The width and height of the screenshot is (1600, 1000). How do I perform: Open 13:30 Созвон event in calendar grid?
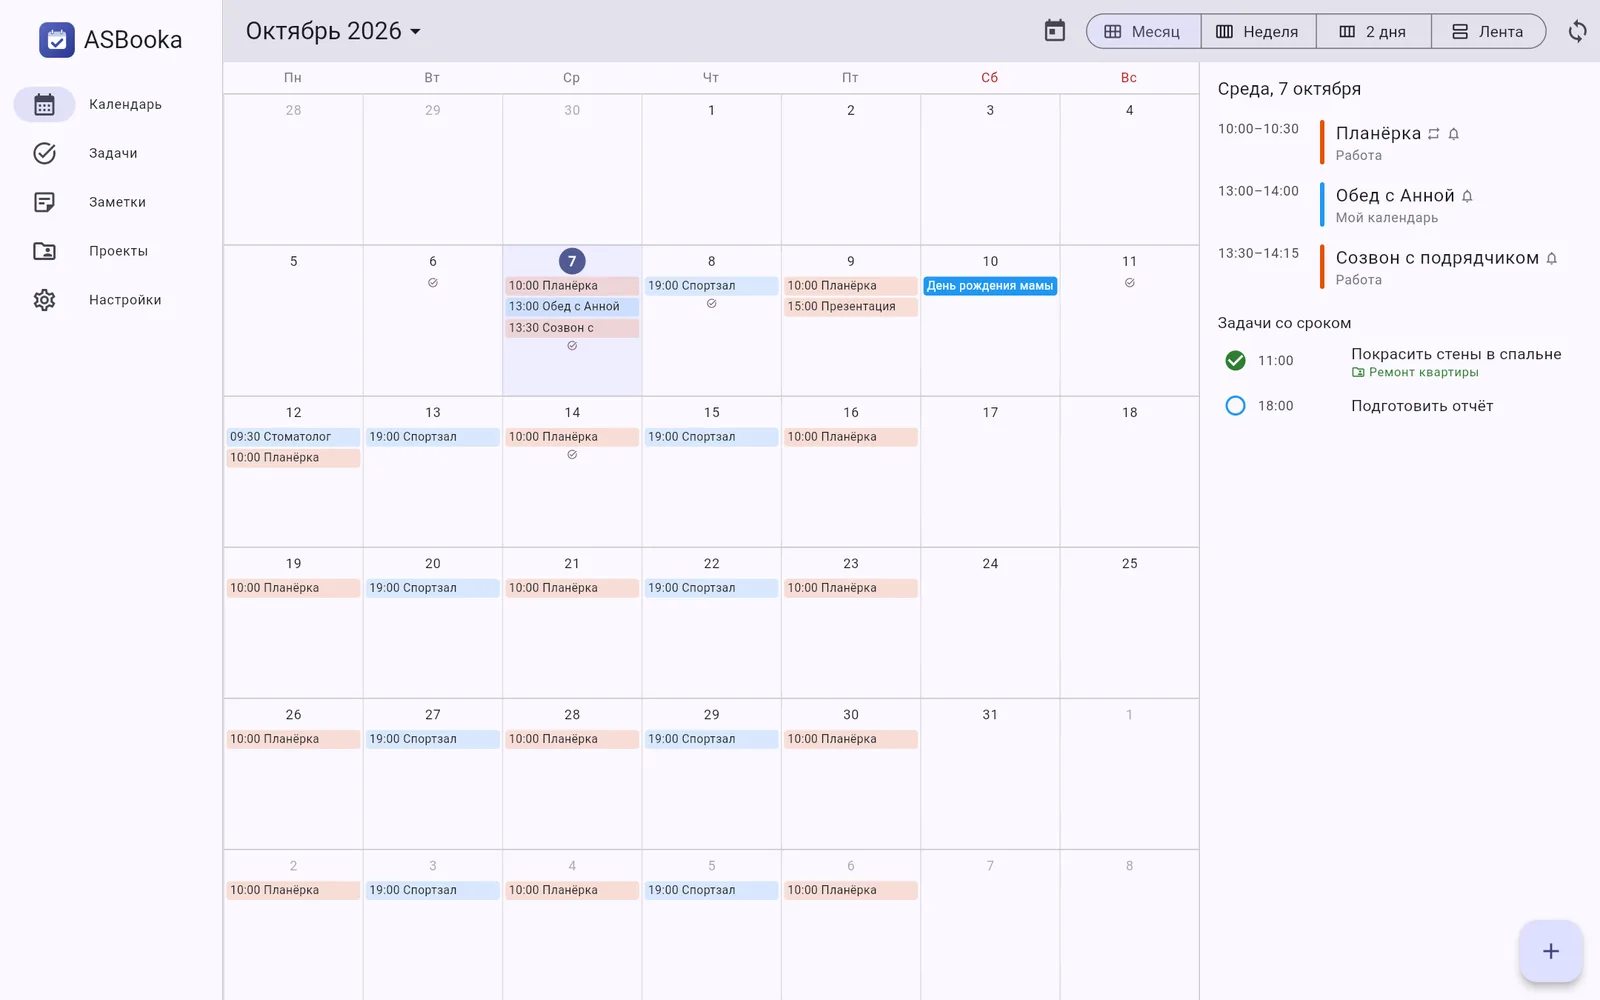(x=572, y=328)
